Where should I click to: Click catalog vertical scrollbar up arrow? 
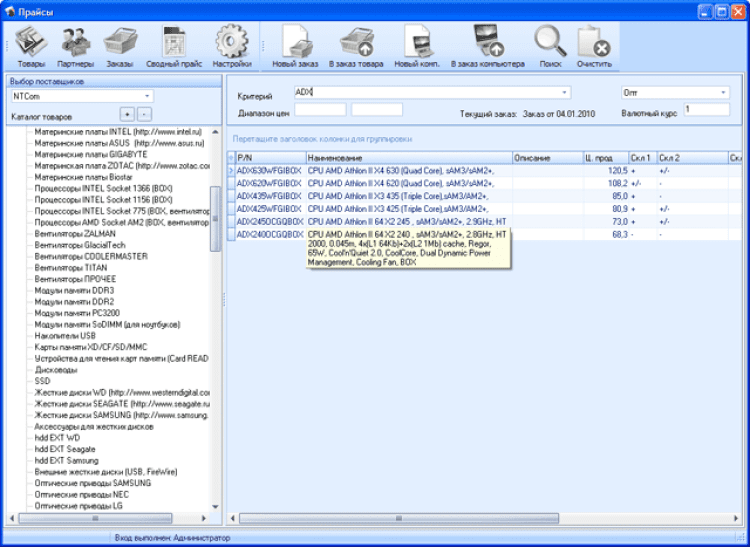pyautogui.click(x=215, y=131)
